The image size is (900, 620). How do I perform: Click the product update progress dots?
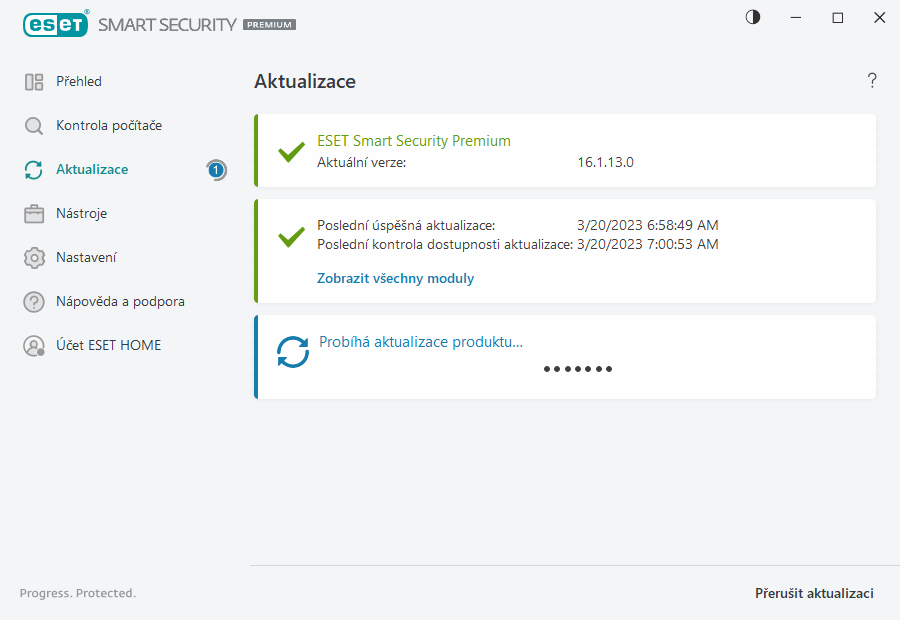[x=578, y=369]
